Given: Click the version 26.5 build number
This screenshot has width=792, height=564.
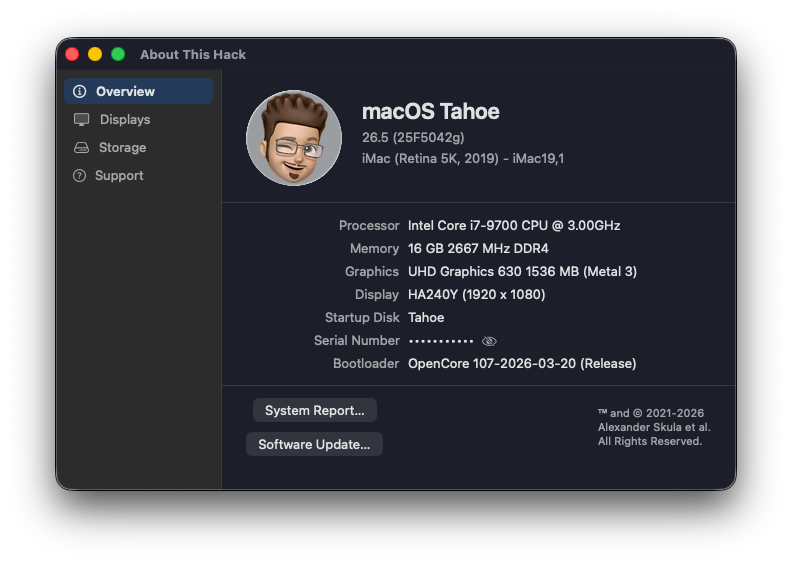Looking at the screenshot, I should 413,137.
